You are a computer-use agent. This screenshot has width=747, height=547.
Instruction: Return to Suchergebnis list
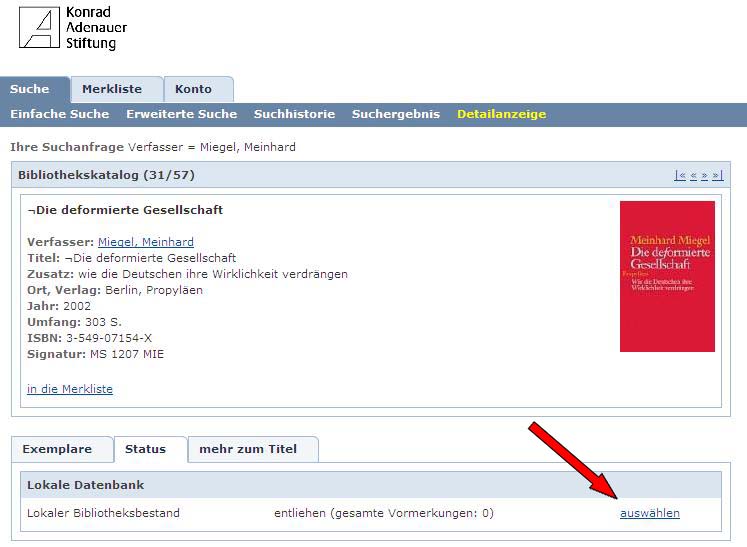click(395, 114)
